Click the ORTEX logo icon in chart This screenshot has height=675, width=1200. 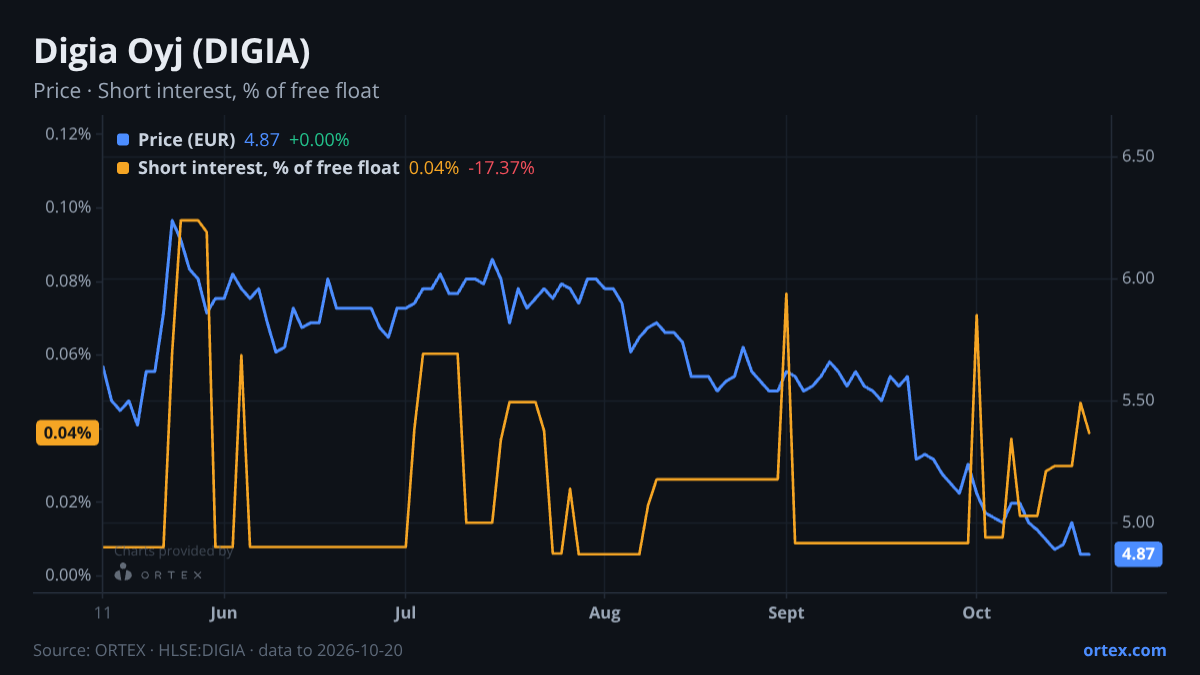click(123, 573)
